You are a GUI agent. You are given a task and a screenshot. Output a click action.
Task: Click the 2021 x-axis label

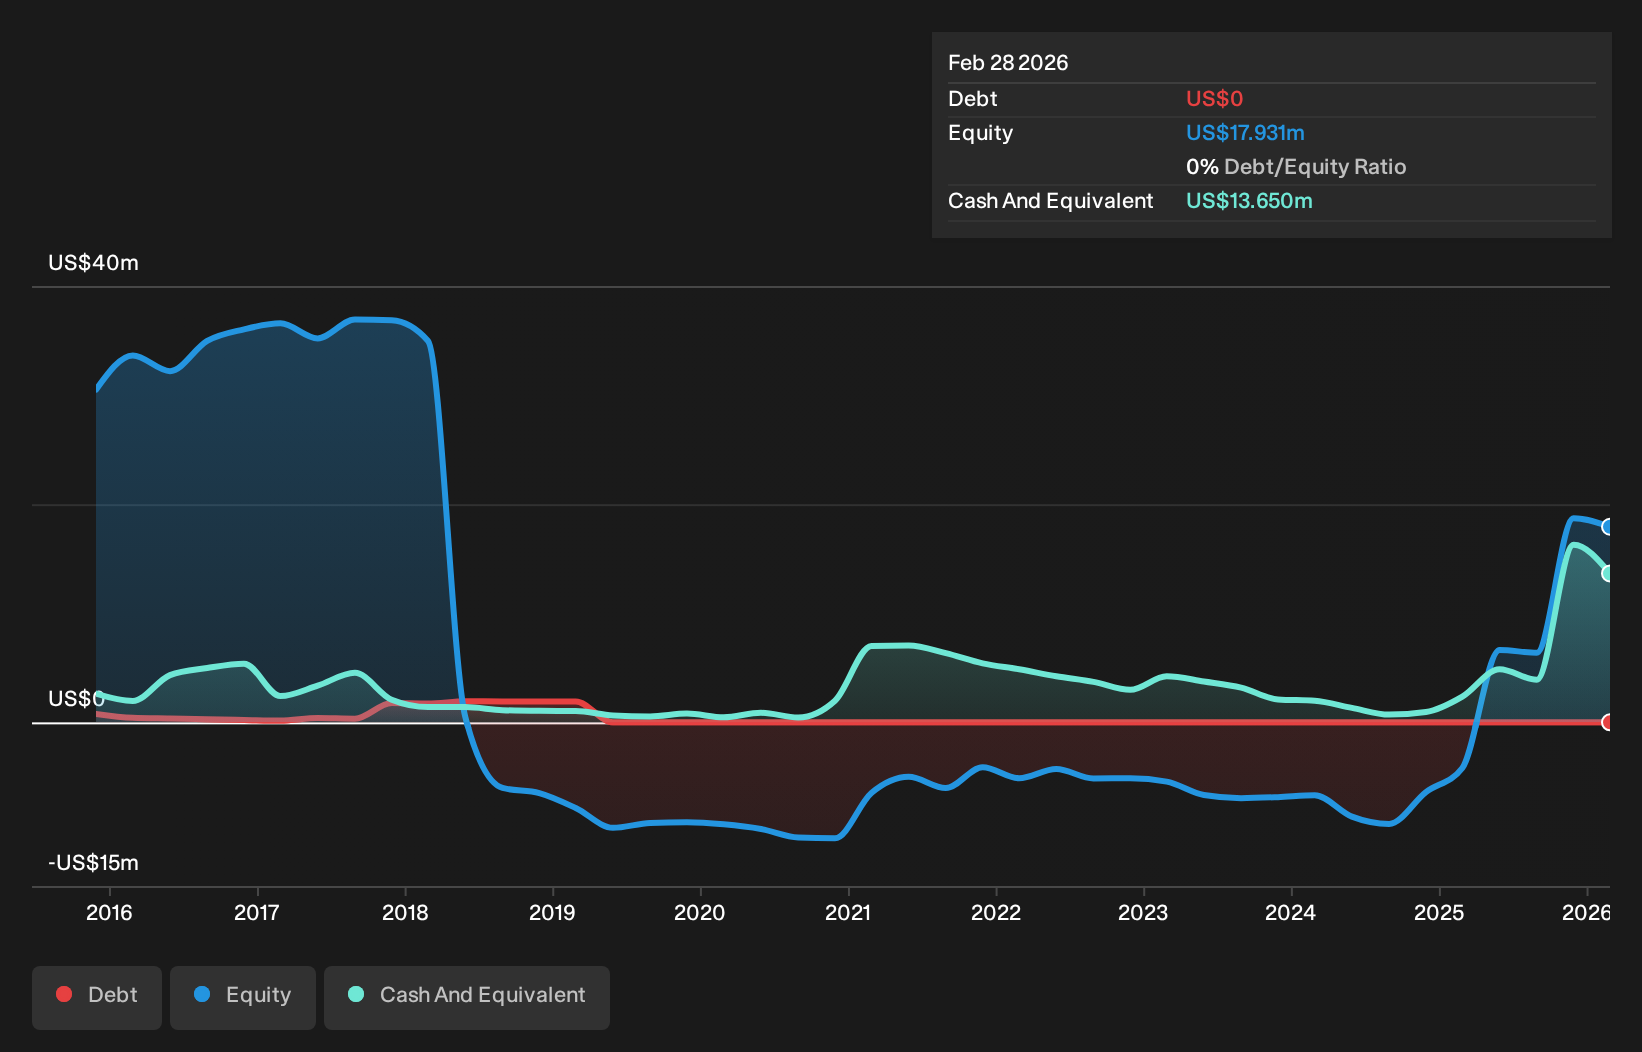(848, 912)
